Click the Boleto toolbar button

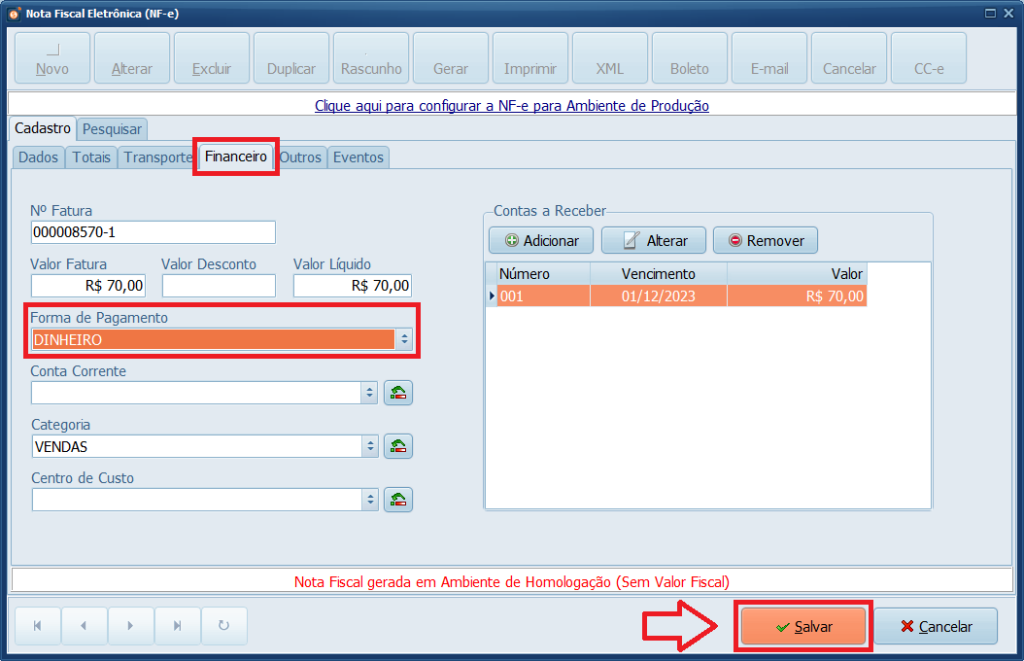[690, 58]
